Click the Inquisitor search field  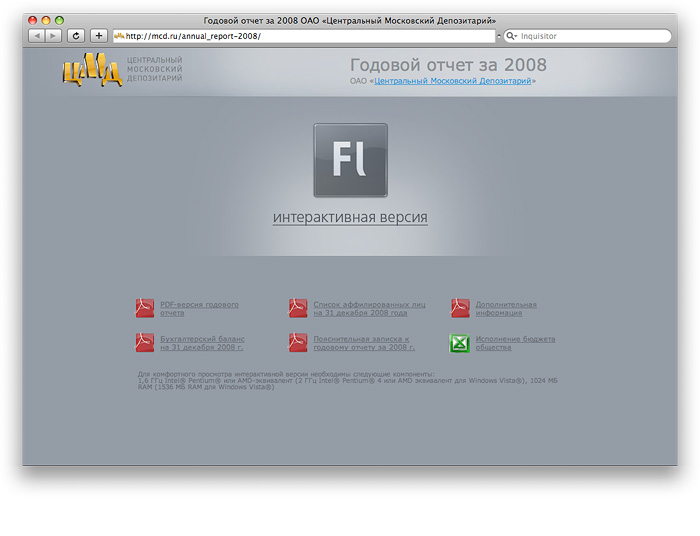pos(588,36)
